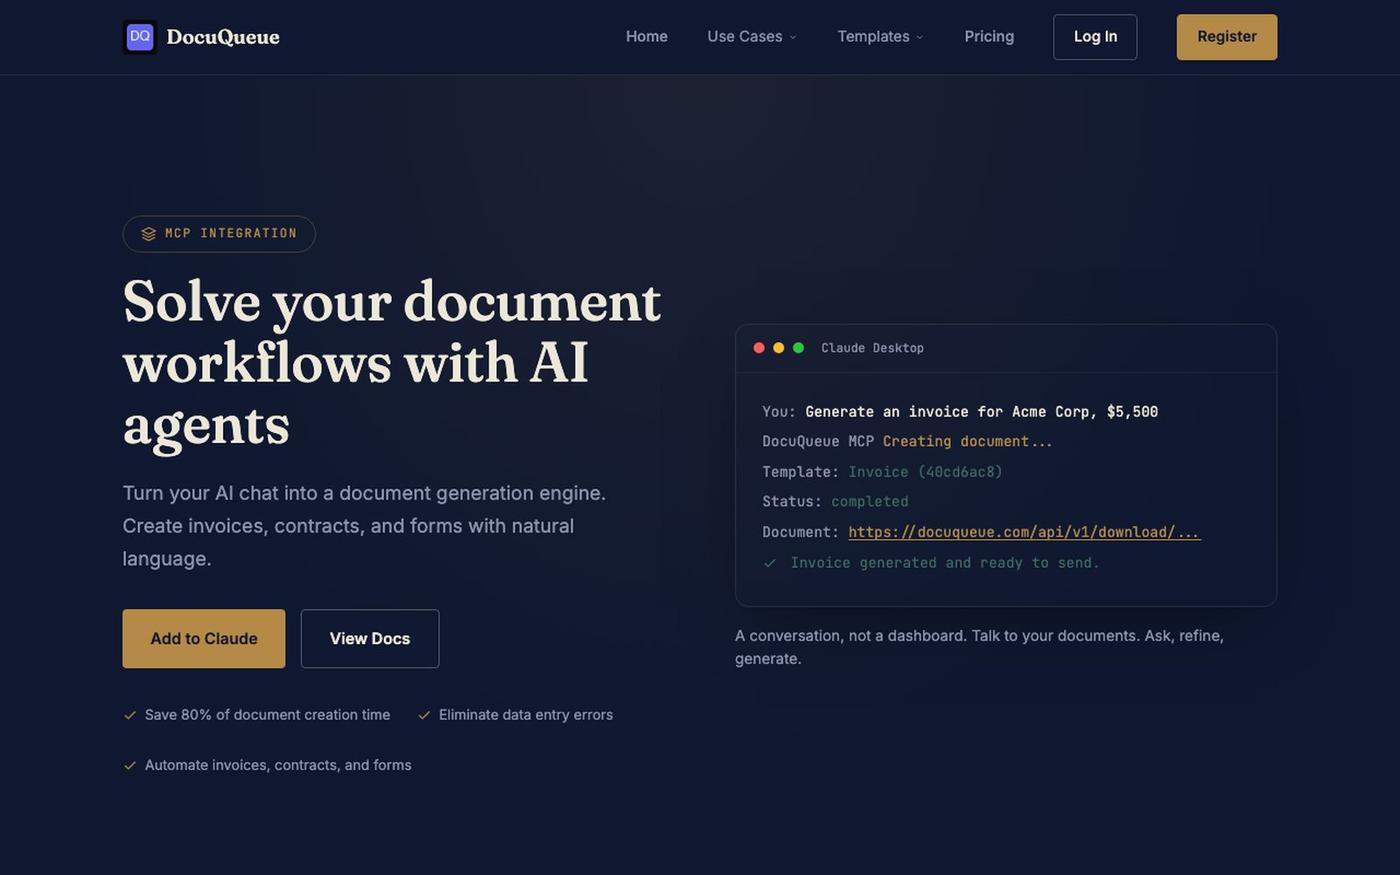Click the MCP Integration layers icon

coord(148,234)
